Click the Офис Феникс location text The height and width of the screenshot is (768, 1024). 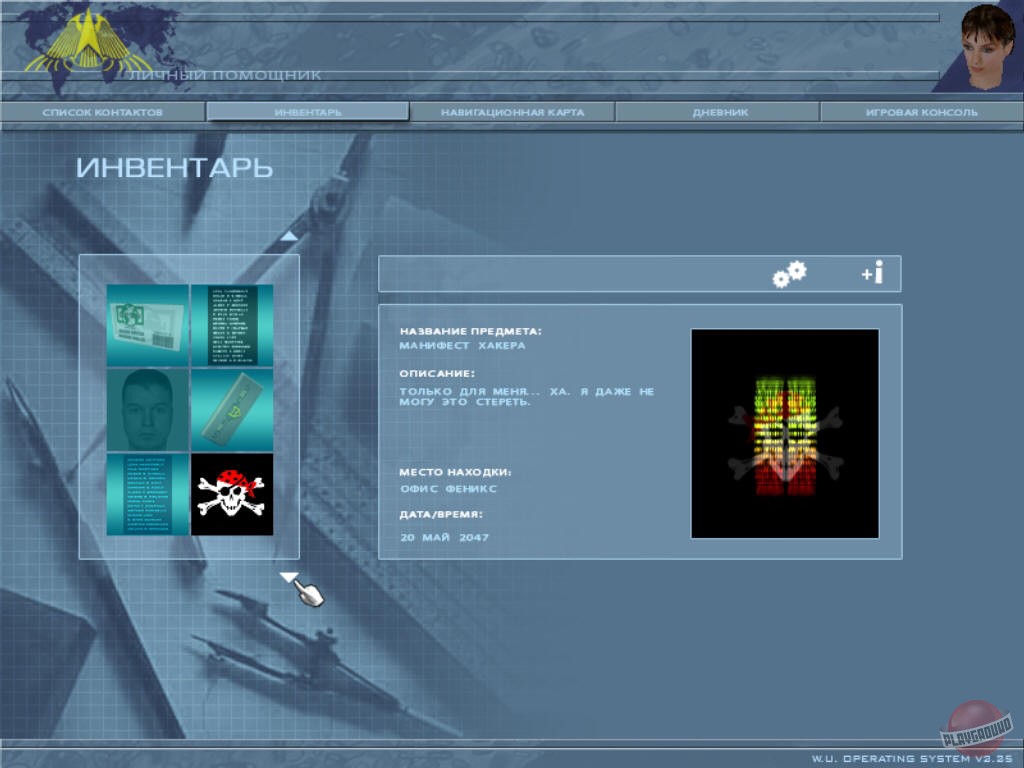[x=448, y=489]
